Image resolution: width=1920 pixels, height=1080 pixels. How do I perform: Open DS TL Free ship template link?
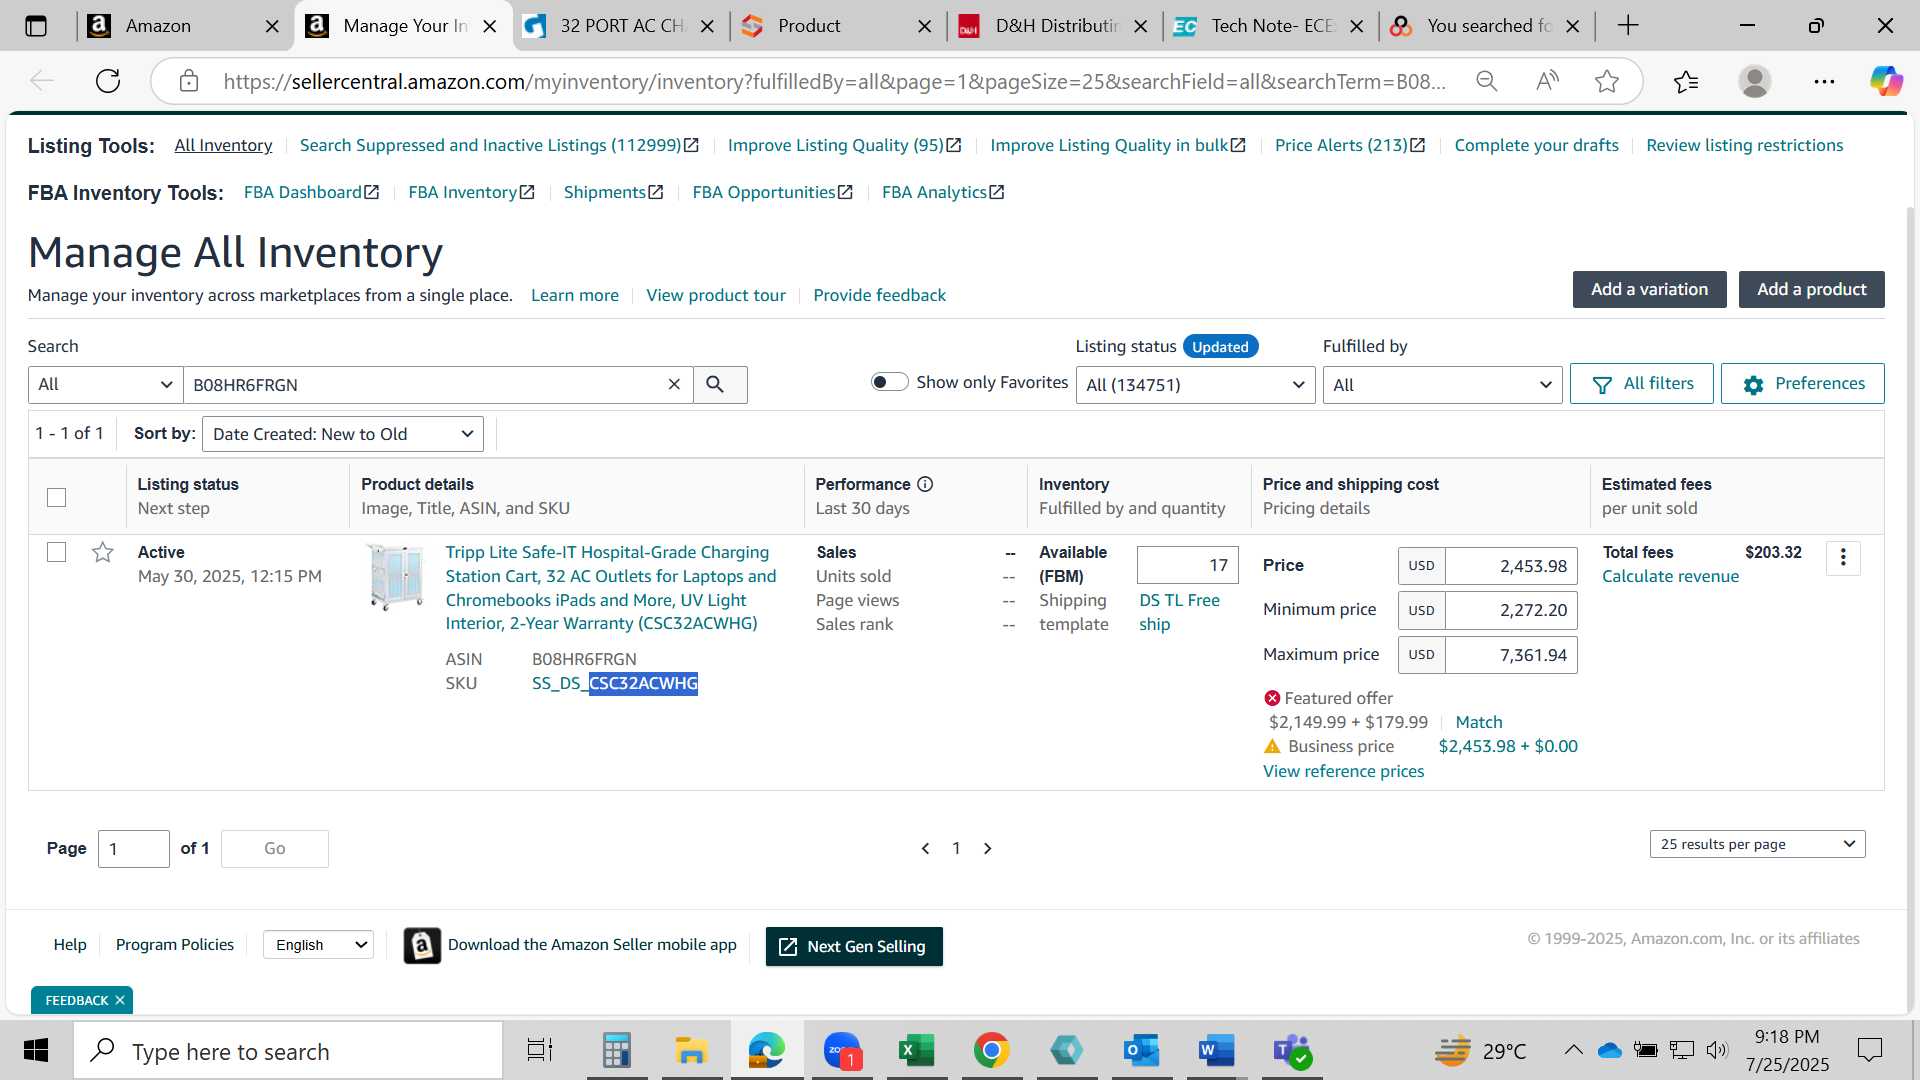[1179, 612]
